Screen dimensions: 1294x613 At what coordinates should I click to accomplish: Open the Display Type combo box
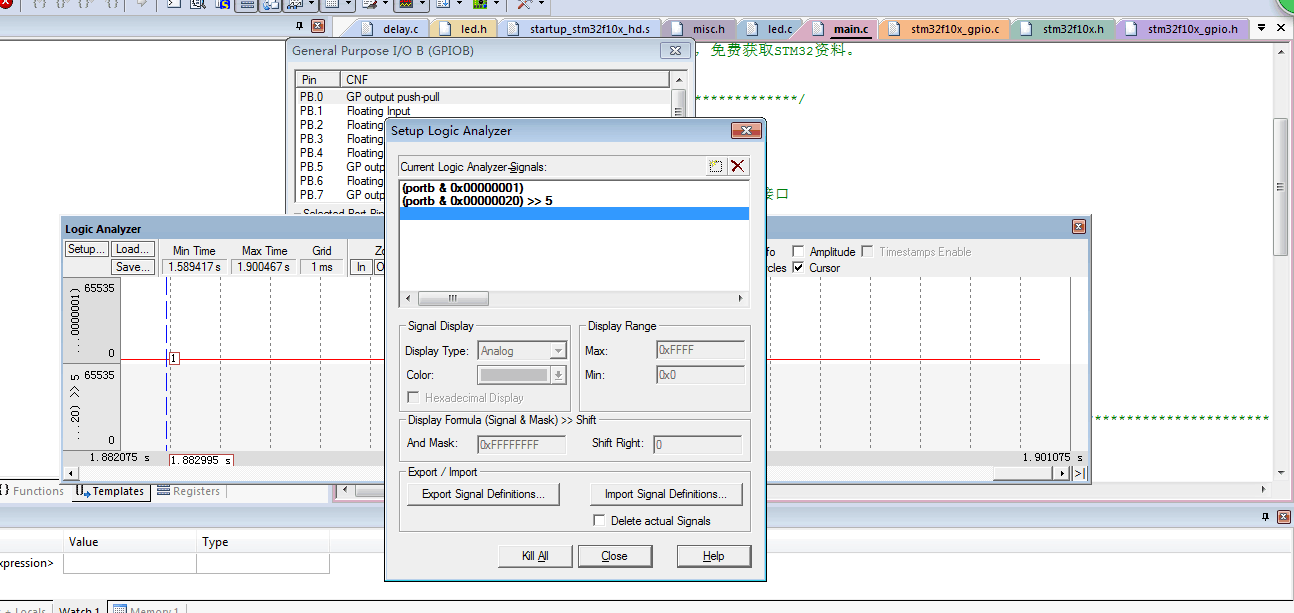(x=522, y=351)
